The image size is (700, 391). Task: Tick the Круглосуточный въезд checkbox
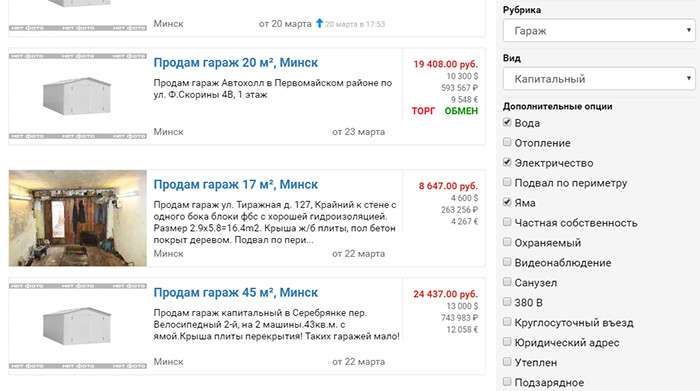pos(507,322)
